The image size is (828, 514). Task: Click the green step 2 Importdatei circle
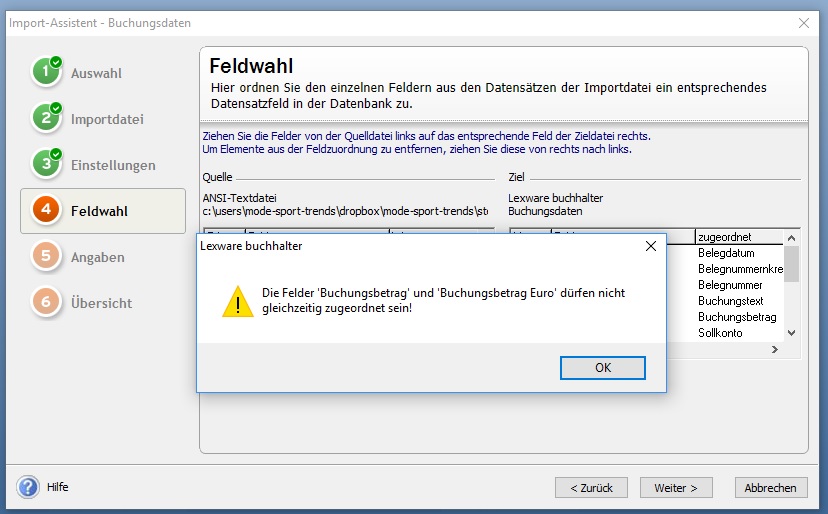(x=46, y=119)
